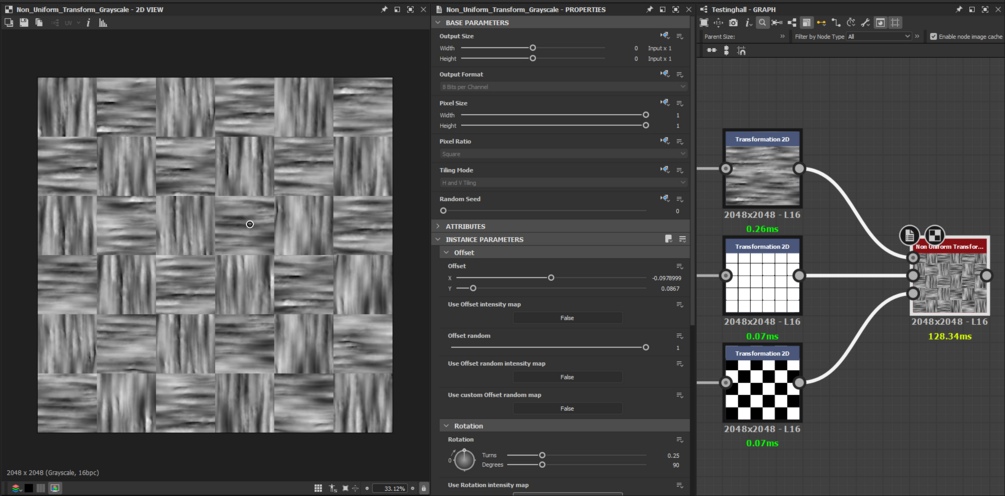Toggle Use custom Offset random map value
This screenshot has height=496, width=1005.
point(567,408)
